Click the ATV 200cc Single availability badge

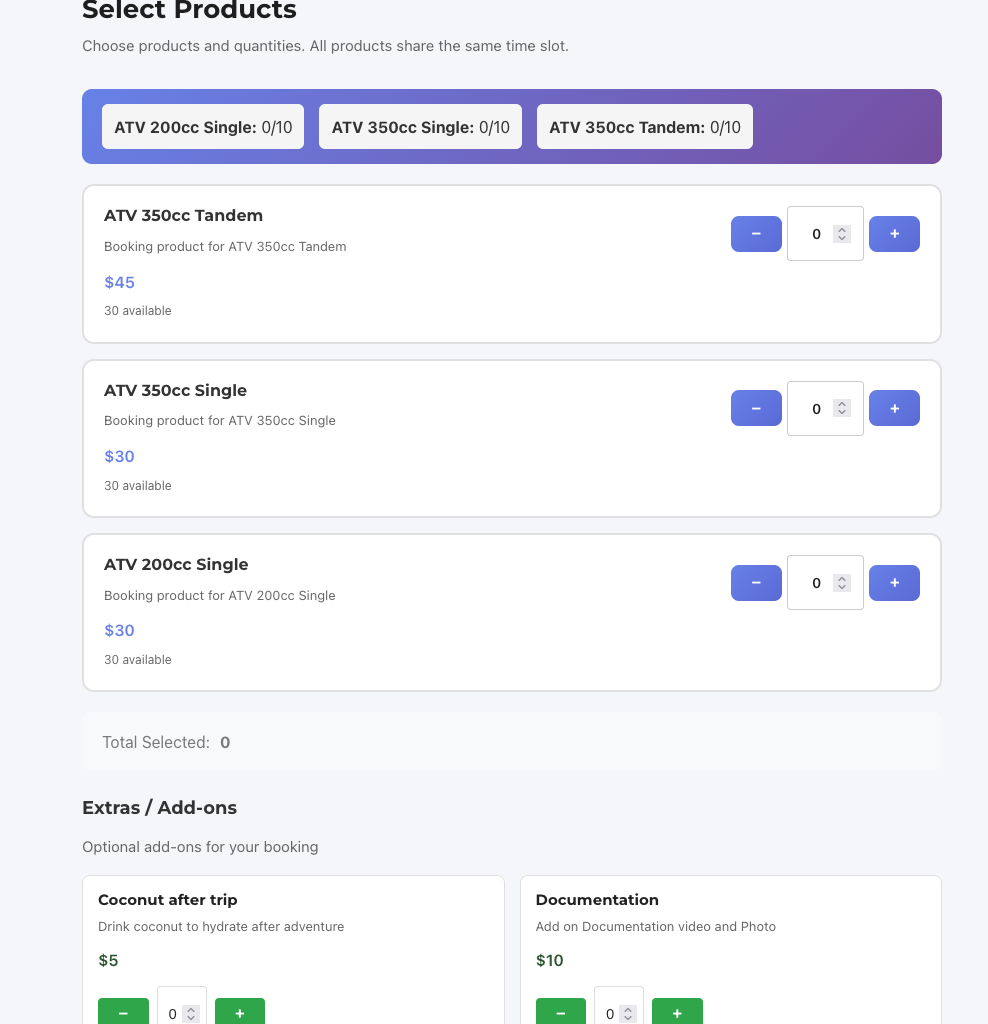point(203,127)
